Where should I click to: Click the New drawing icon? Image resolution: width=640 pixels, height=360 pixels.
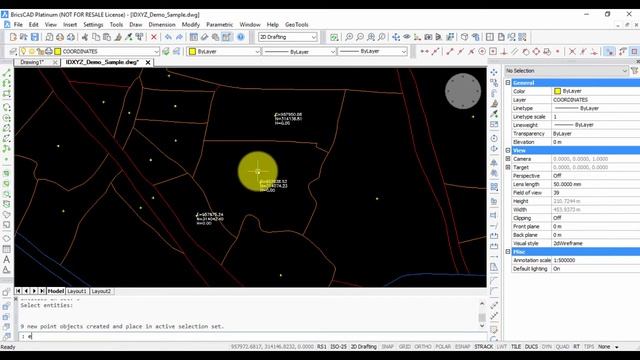click(13, 37)
